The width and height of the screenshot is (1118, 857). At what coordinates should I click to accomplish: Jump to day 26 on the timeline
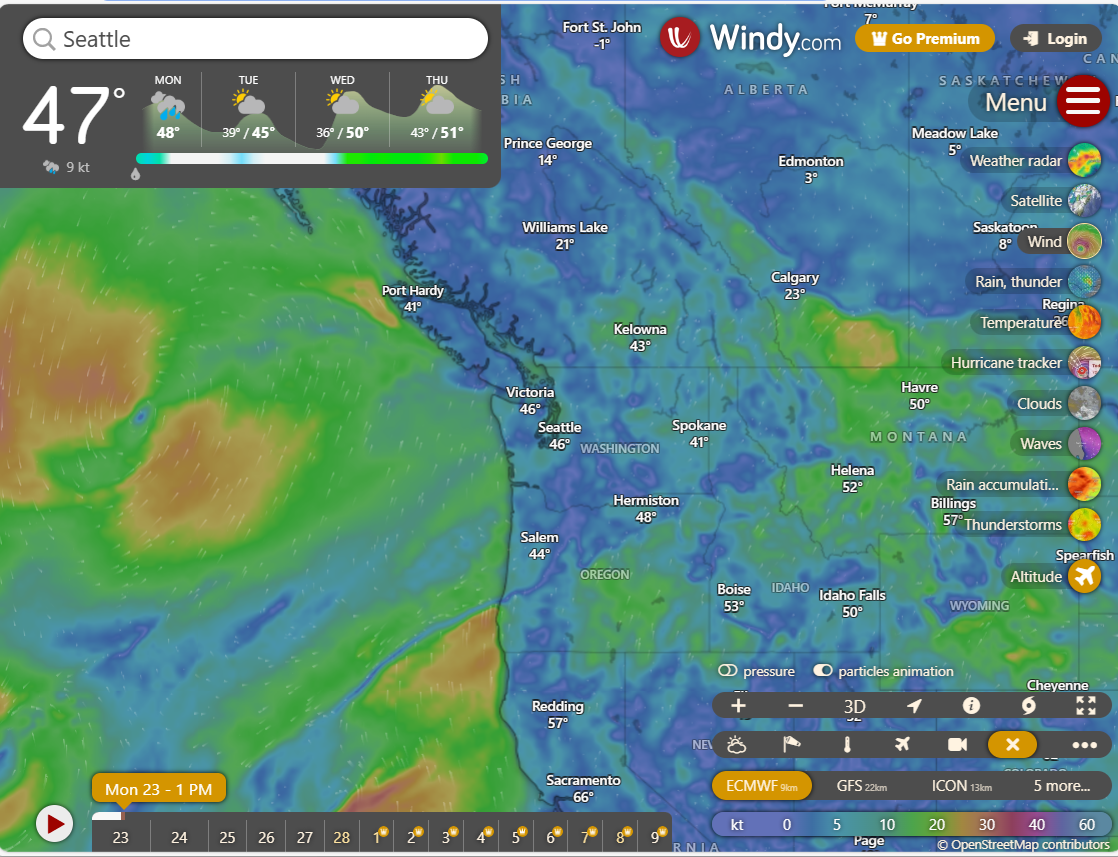click(266, 837)
